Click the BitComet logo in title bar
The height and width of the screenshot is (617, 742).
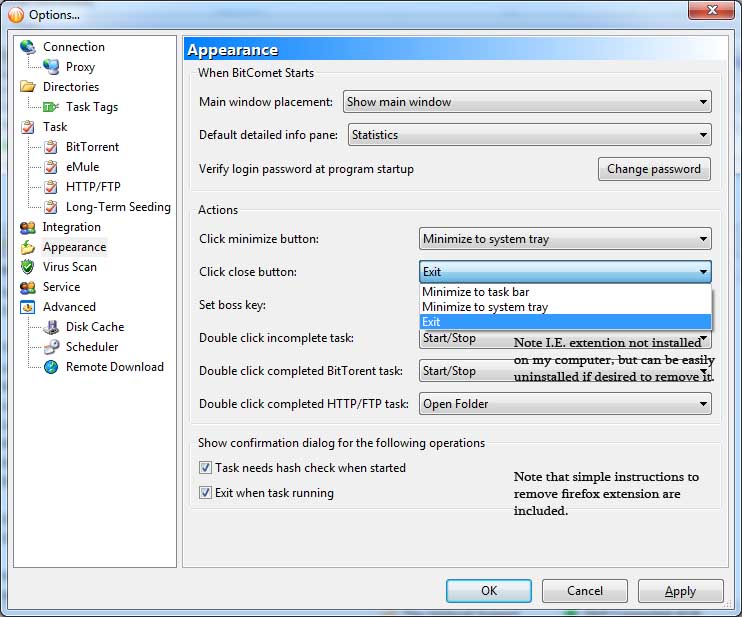click(16, 15)
